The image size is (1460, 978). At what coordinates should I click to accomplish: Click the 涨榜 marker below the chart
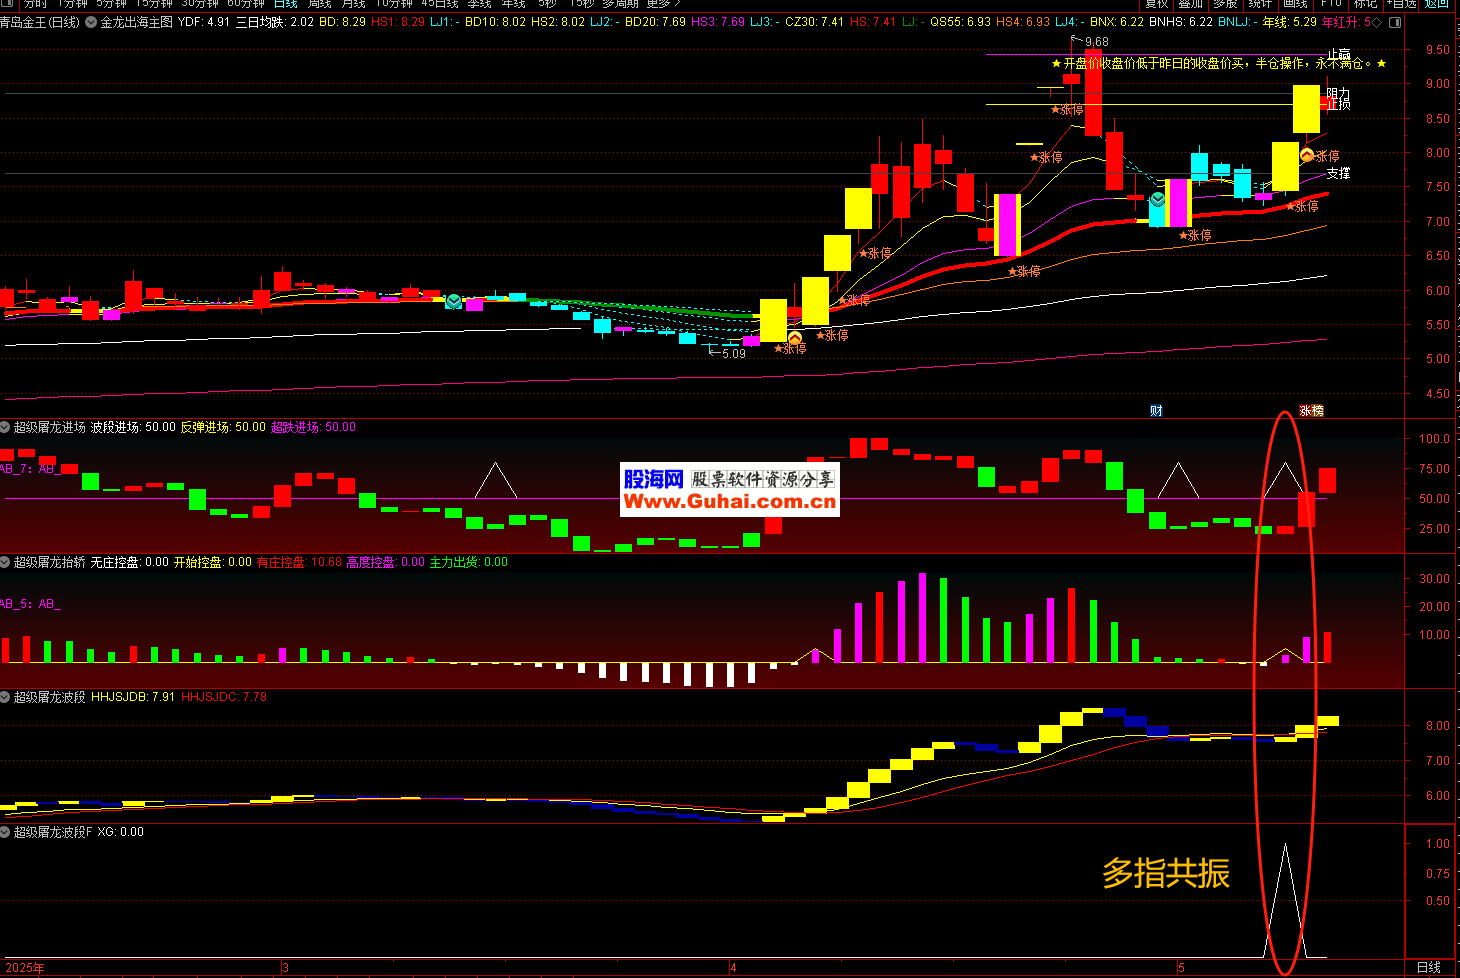pyautogui.click(x=1311, y=411)
